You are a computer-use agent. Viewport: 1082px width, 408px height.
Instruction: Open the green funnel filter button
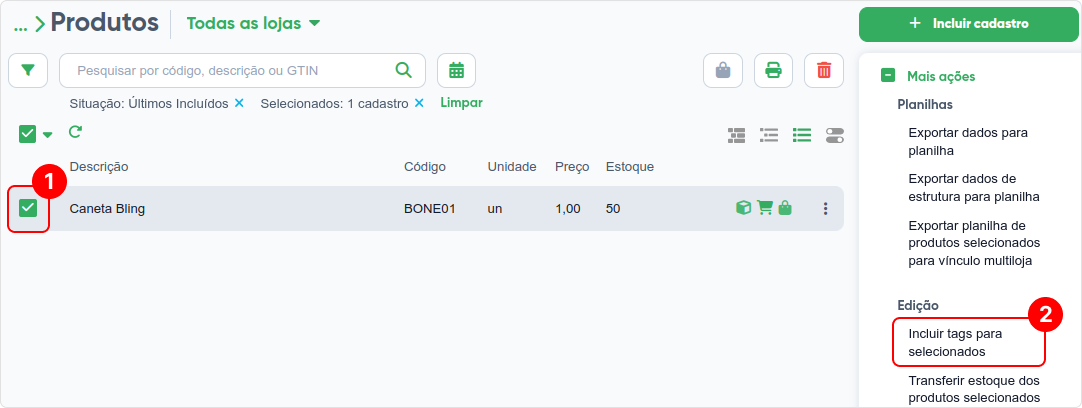(x=28, y=70)
